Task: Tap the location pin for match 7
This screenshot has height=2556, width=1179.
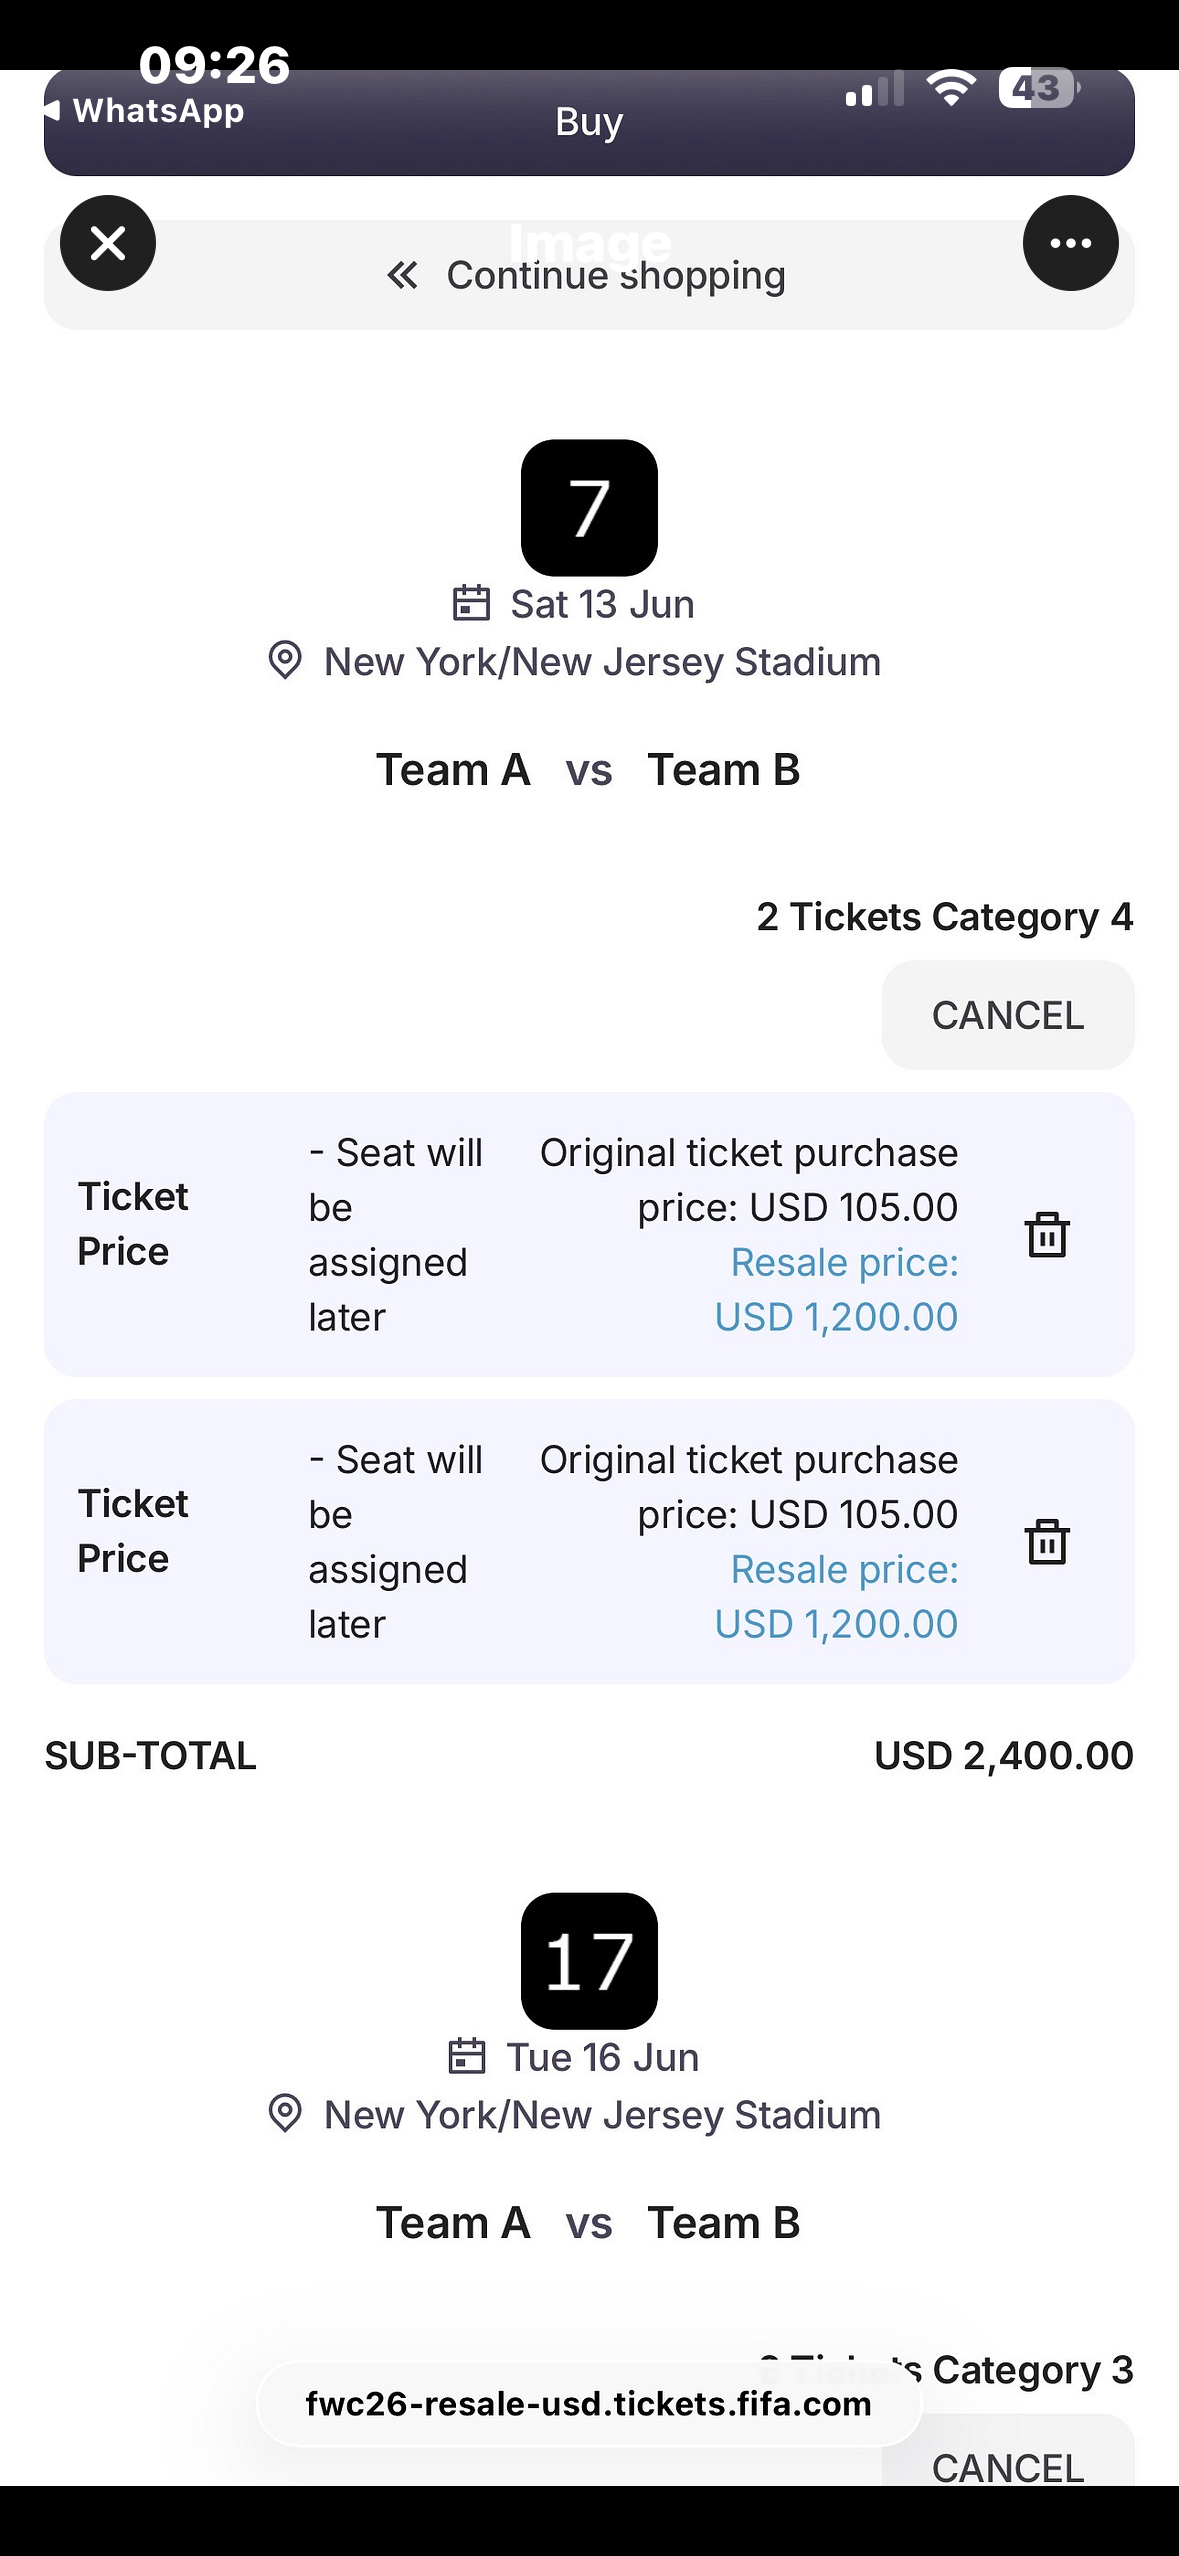Action: (x=285, y=661)
